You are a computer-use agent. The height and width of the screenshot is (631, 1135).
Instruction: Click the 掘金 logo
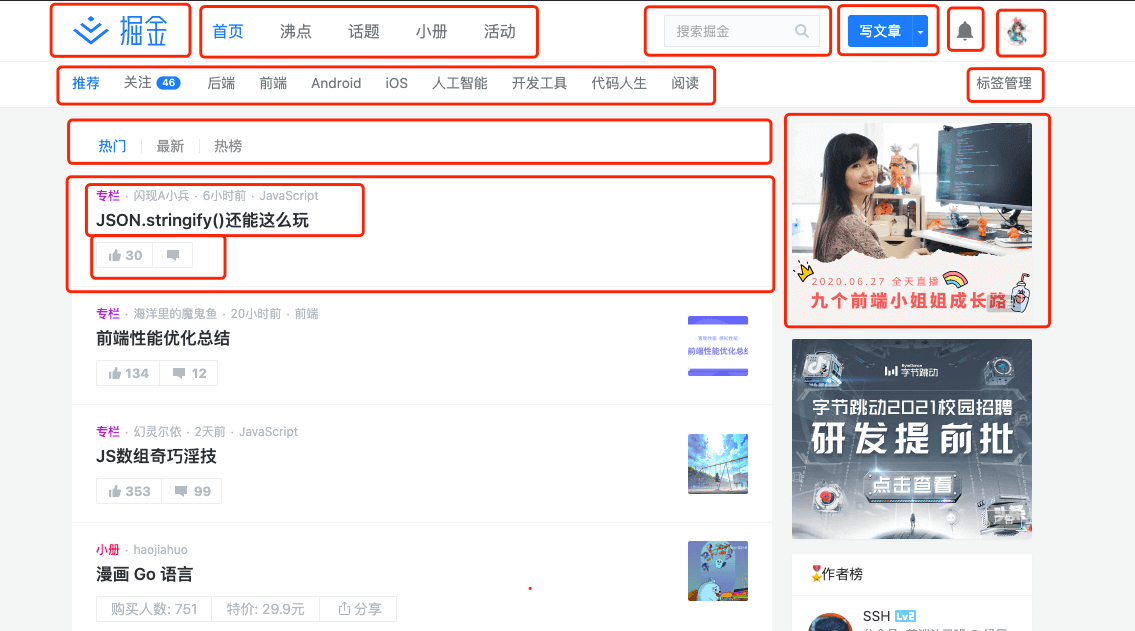pyautogui.click(x=121, y=31)
